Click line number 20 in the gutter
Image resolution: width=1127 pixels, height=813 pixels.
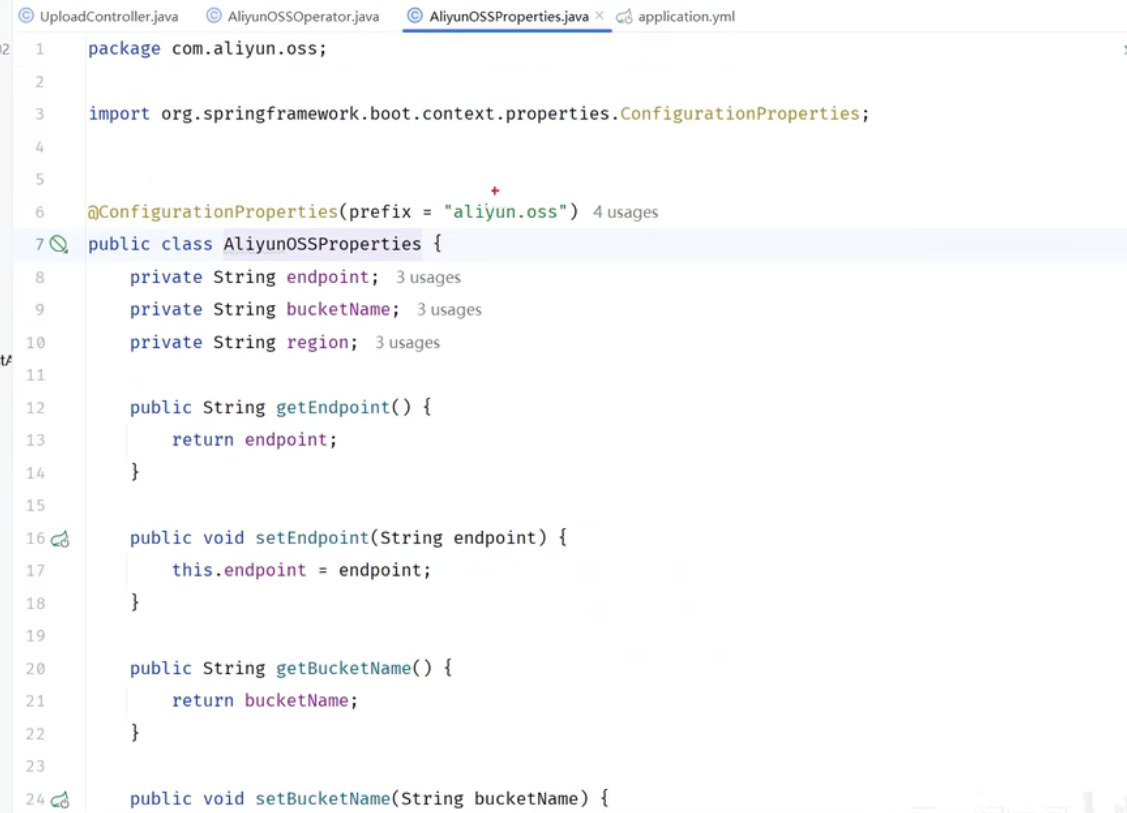(35, 669)
